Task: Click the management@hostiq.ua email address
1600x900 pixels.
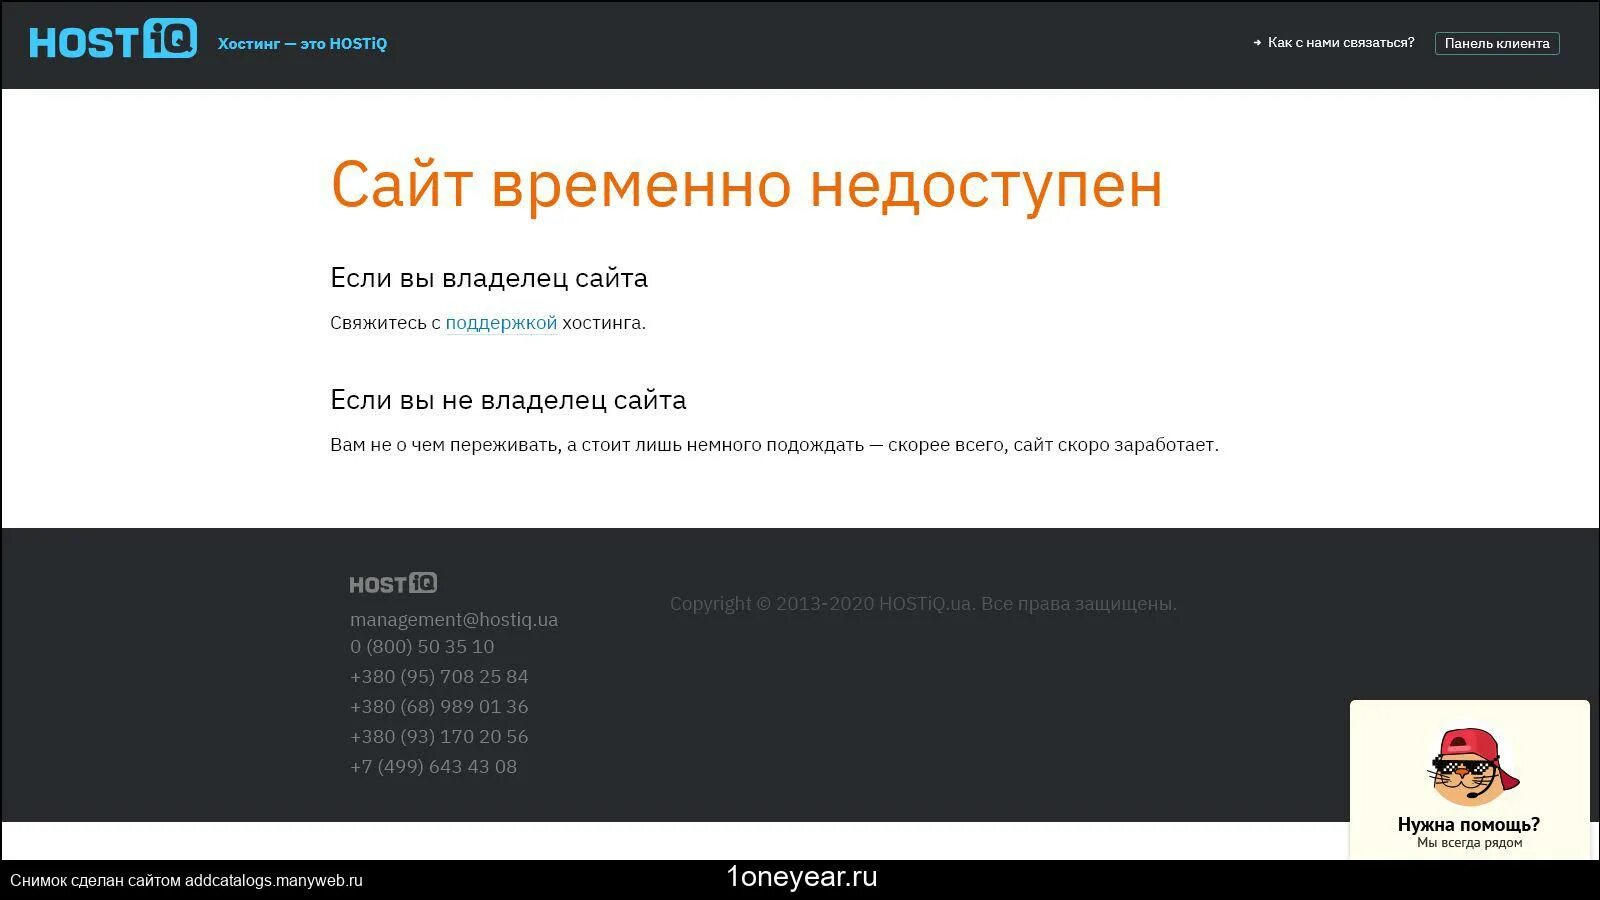Action: tap(454, 620)
